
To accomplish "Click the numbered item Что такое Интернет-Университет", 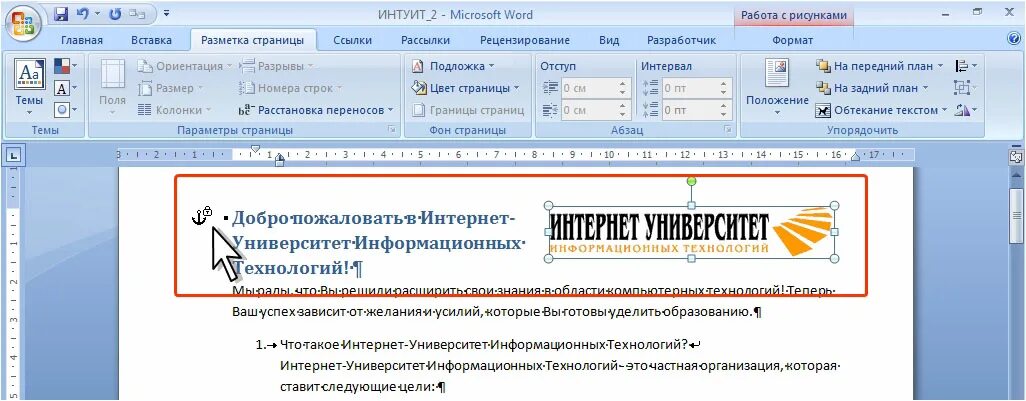I will click(x=484, y=344).
